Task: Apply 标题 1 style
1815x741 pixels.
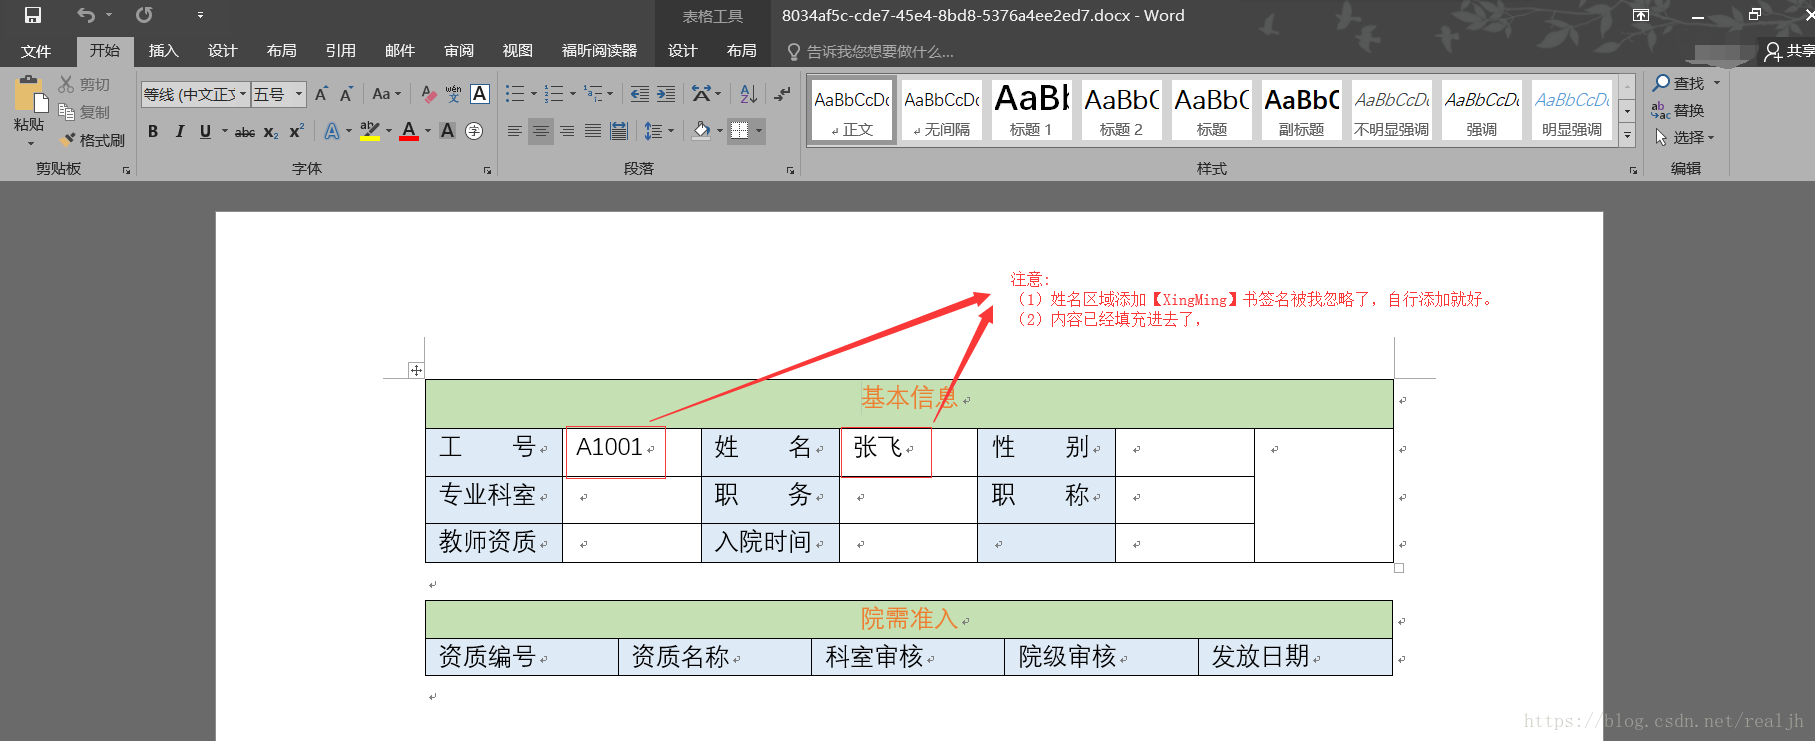Action: [x=1031, y=110]
